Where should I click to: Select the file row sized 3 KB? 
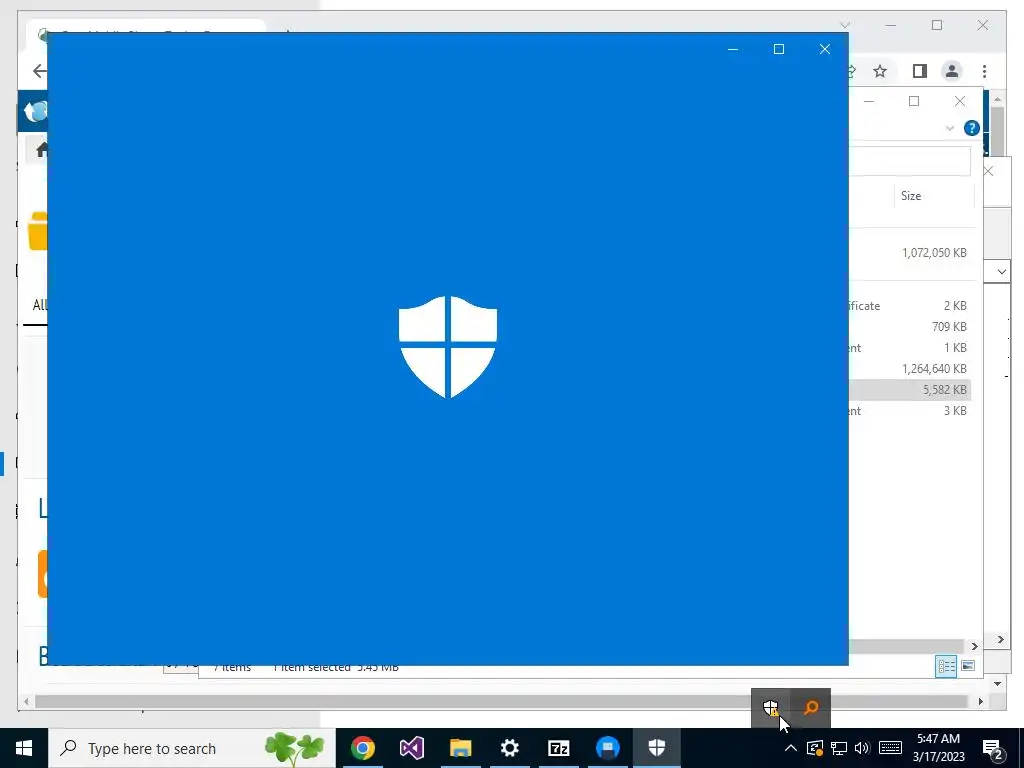coord(910,411)
